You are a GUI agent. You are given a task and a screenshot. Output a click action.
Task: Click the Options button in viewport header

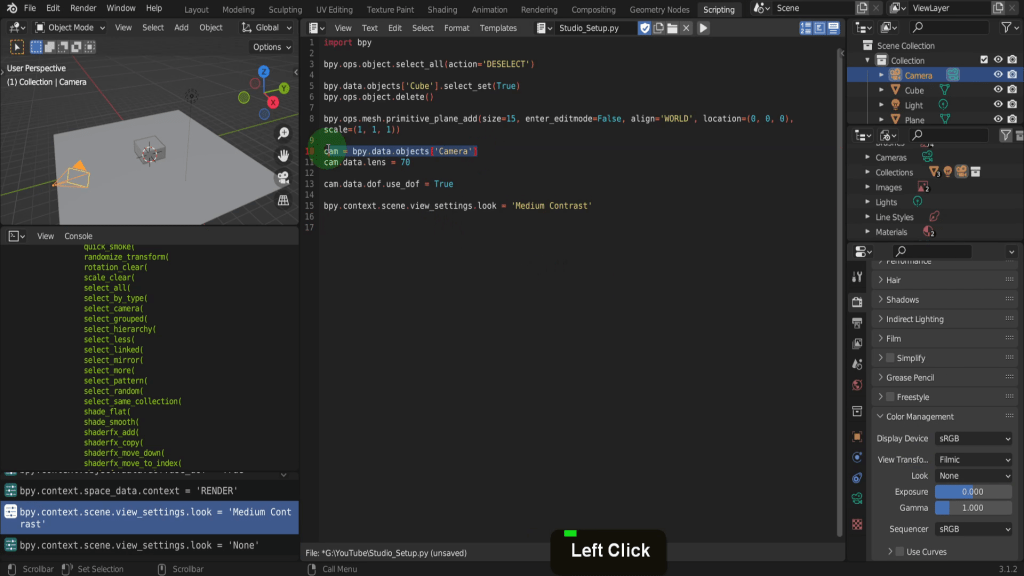(271, 47)
